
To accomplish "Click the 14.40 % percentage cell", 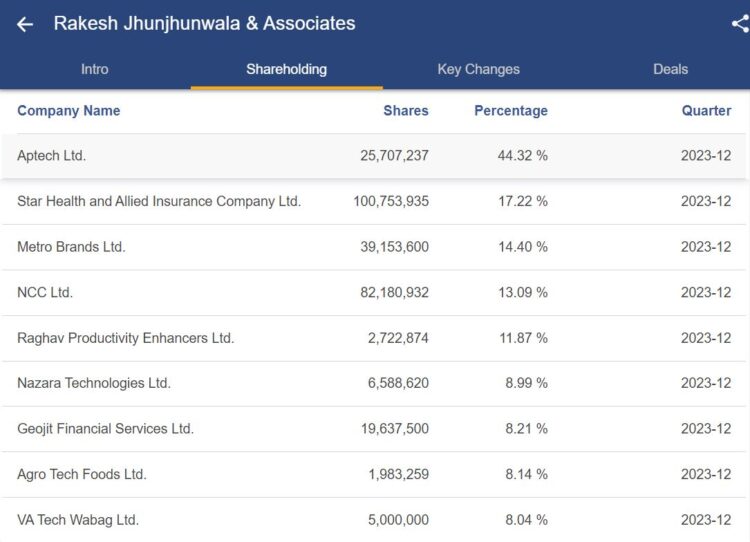I will pyautogui.click(x=523, y=247).
